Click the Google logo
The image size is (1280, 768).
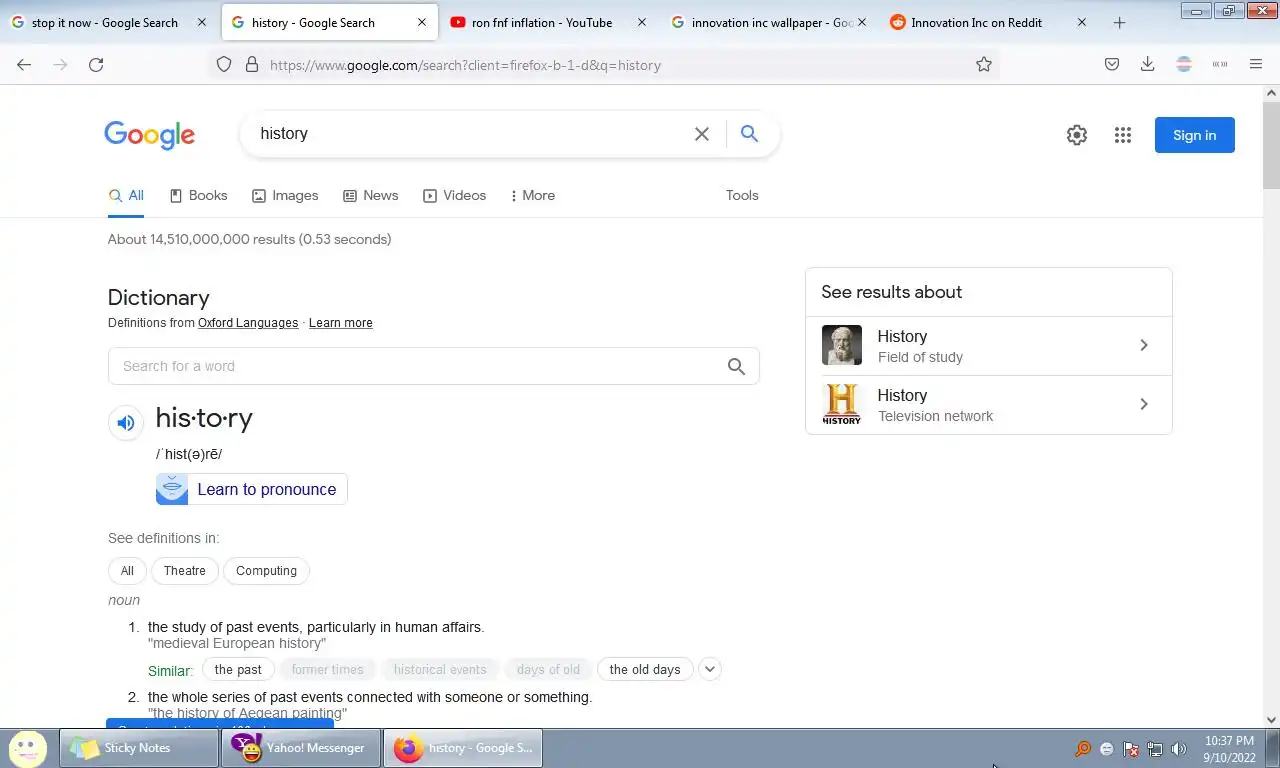coord(149,135)
